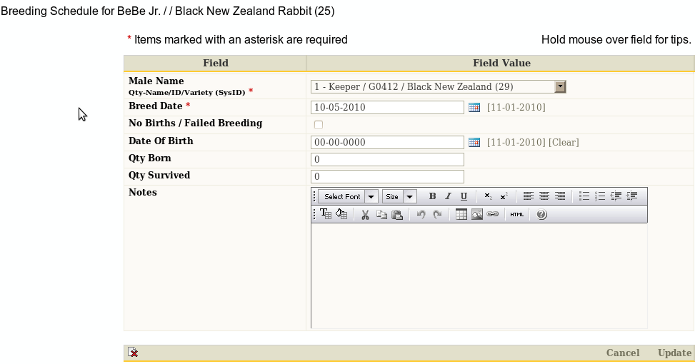Click the Clear link beside Date Of Birth
The width and height of the screenshot is (700, 364).
click(x=564, y=142)
